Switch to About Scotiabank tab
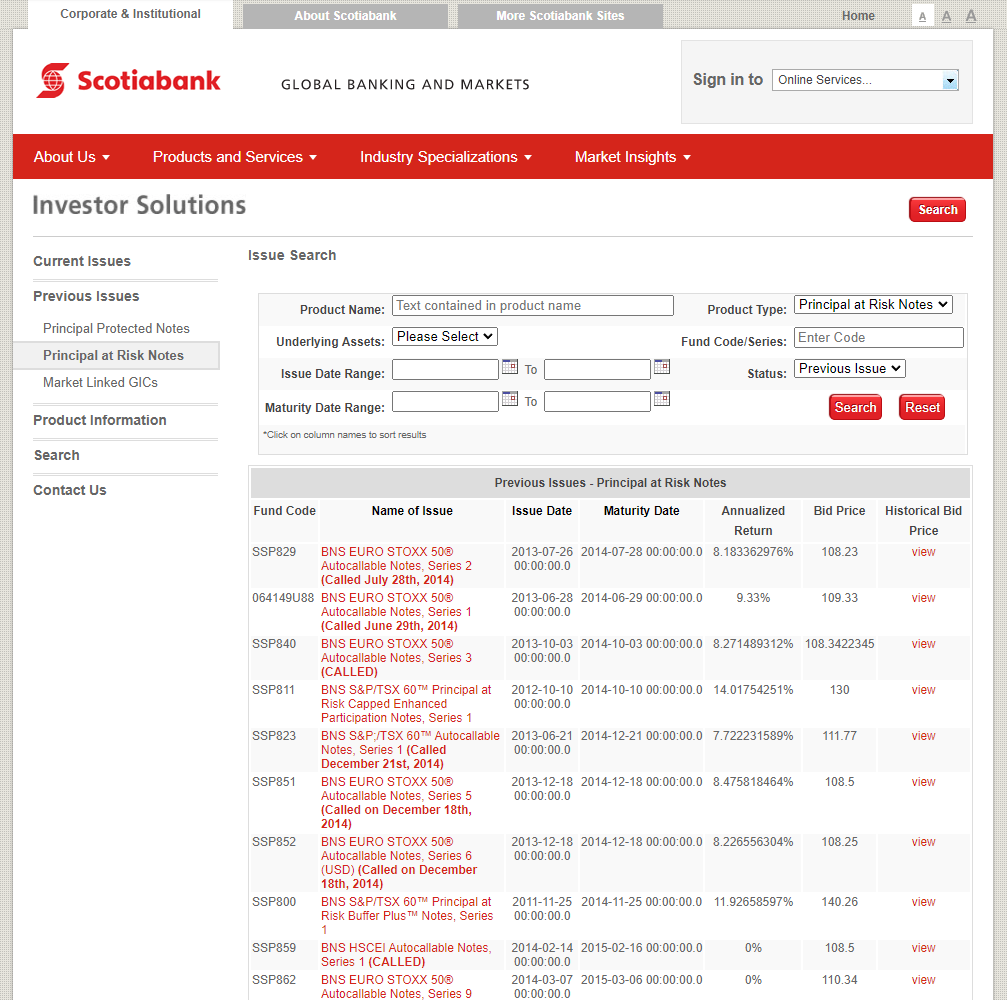The image size is (1007, 1000). (346, 16)
